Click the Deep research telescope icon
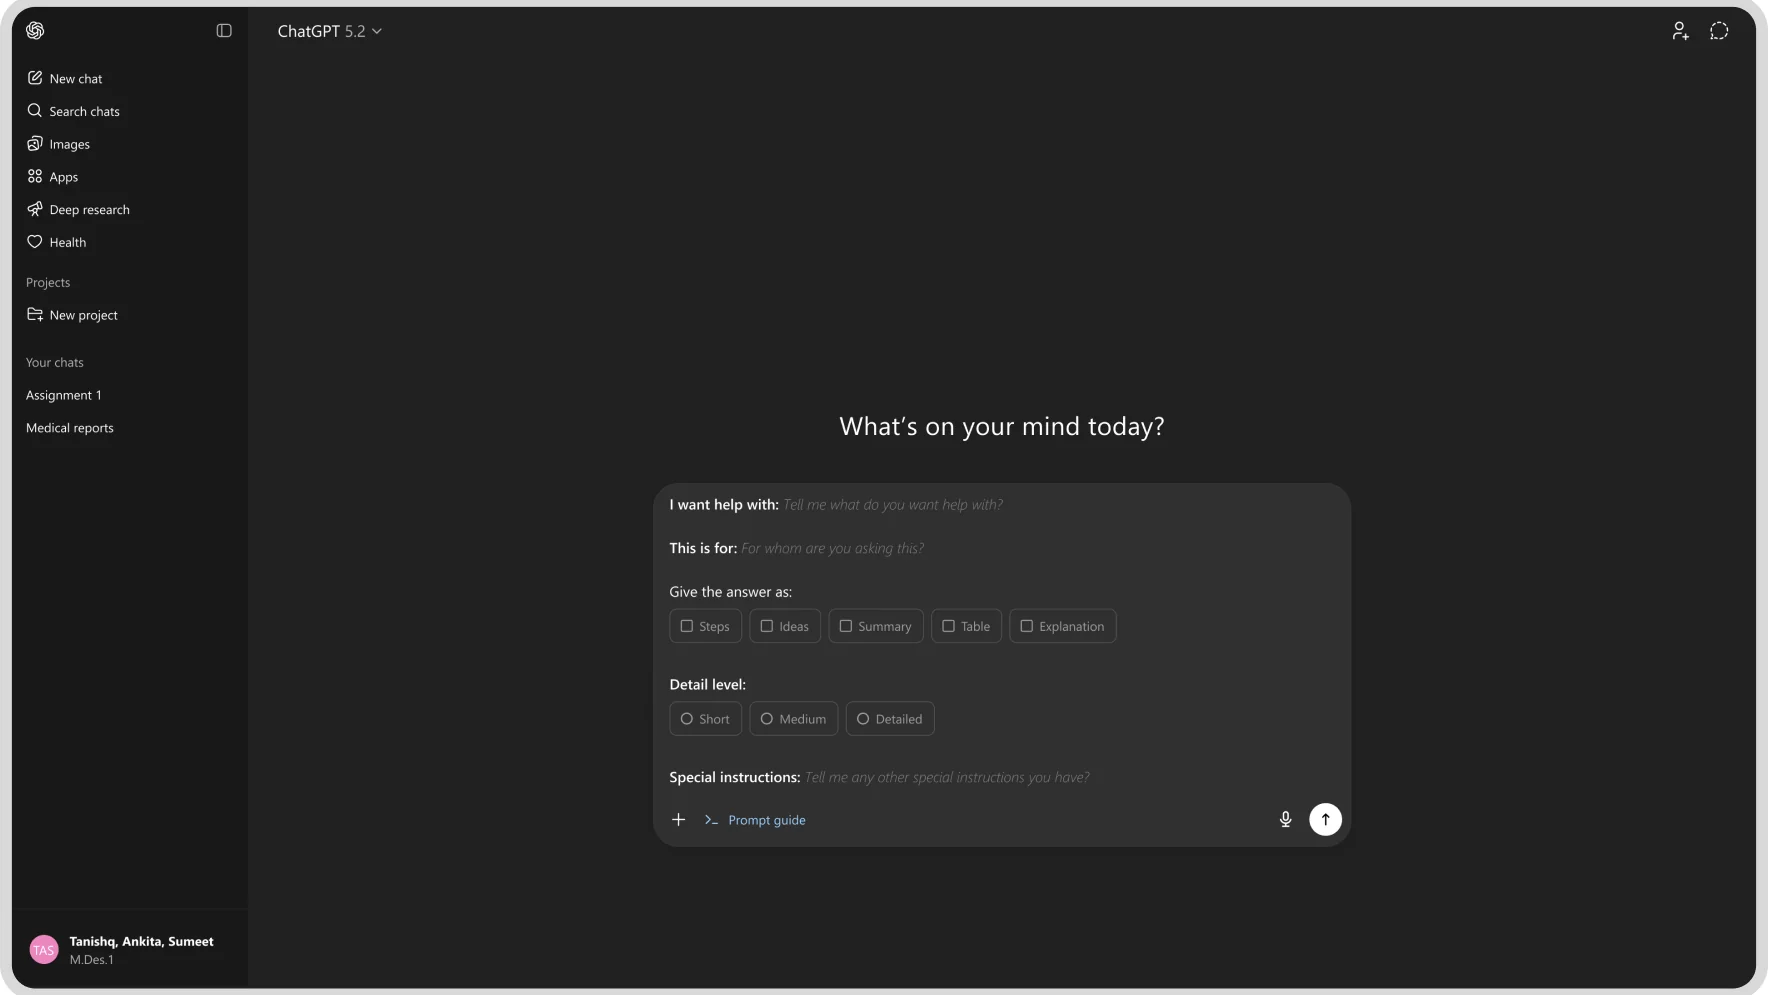The height and width of the screenshot is (995, 1768). coord(35,209)
